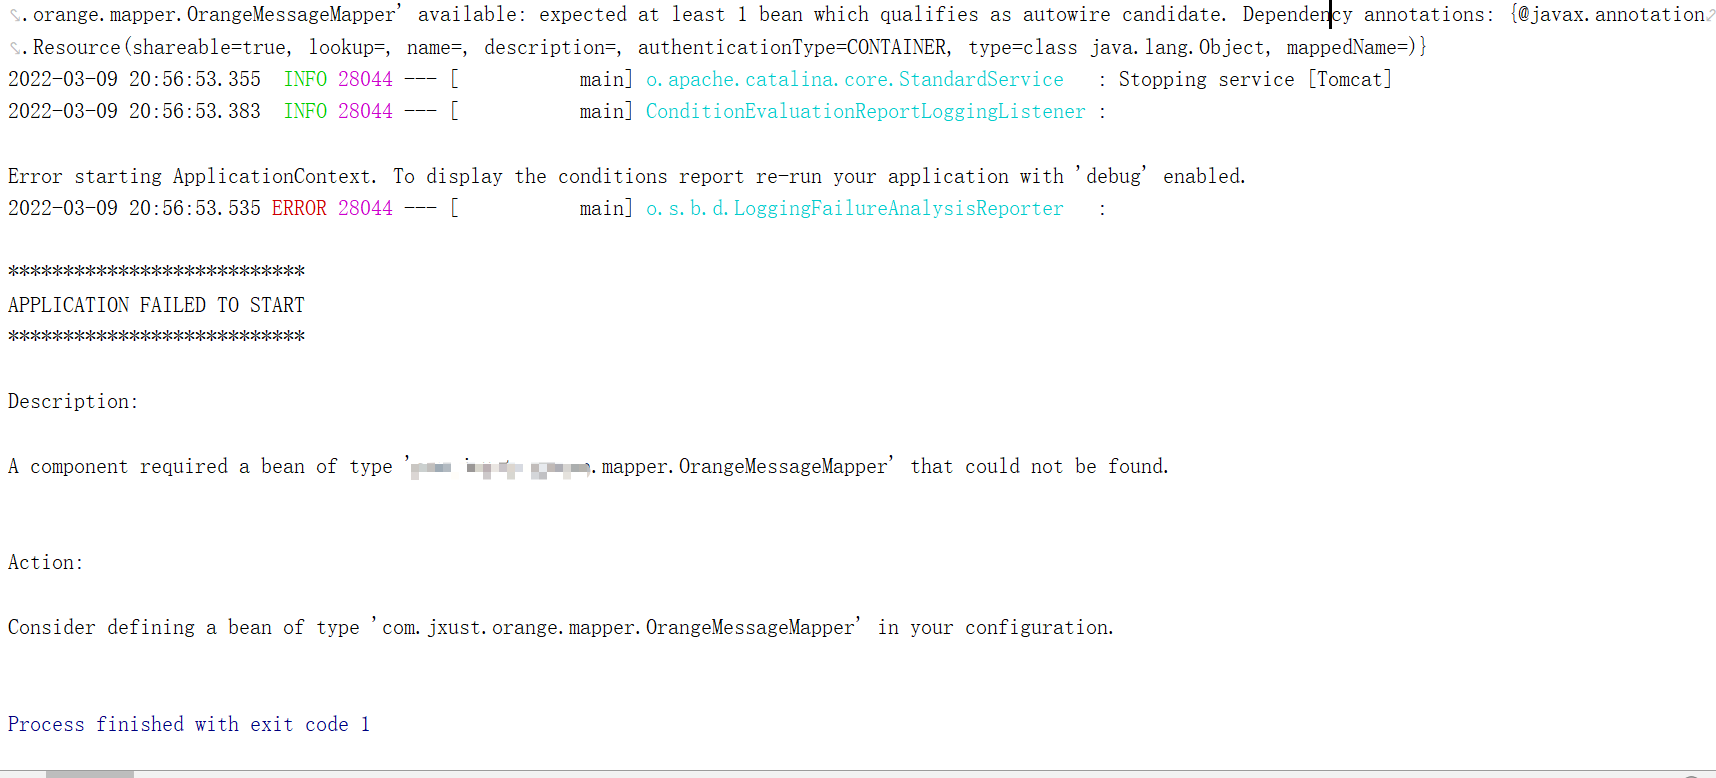Click the red 'ERROR' log level
This screenshot has height=778, width=1716.
point(299,208)
